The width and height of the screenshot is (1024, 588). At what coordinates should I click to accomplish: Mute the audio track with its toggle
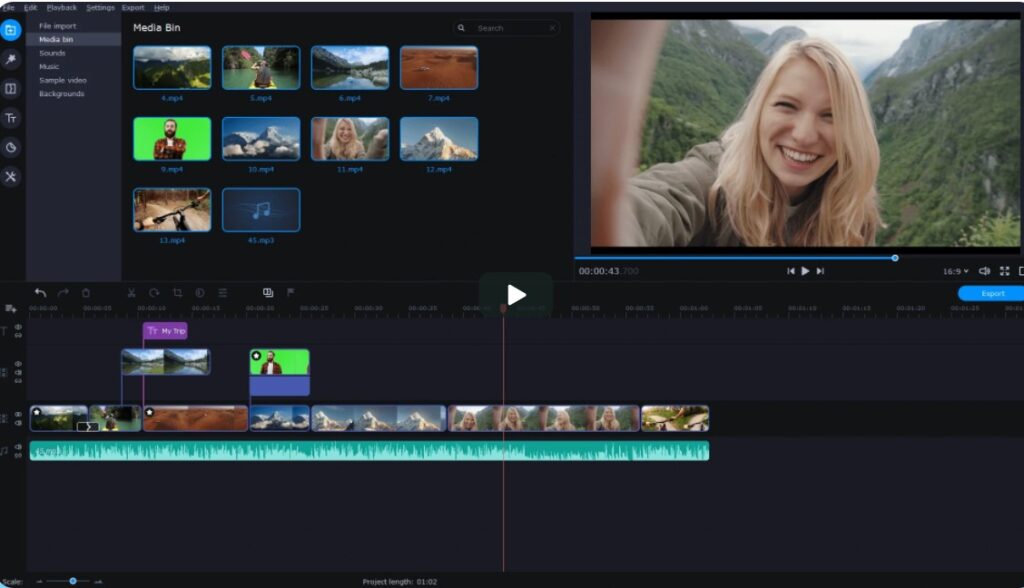pyautogui.click(x=18, y=447)
